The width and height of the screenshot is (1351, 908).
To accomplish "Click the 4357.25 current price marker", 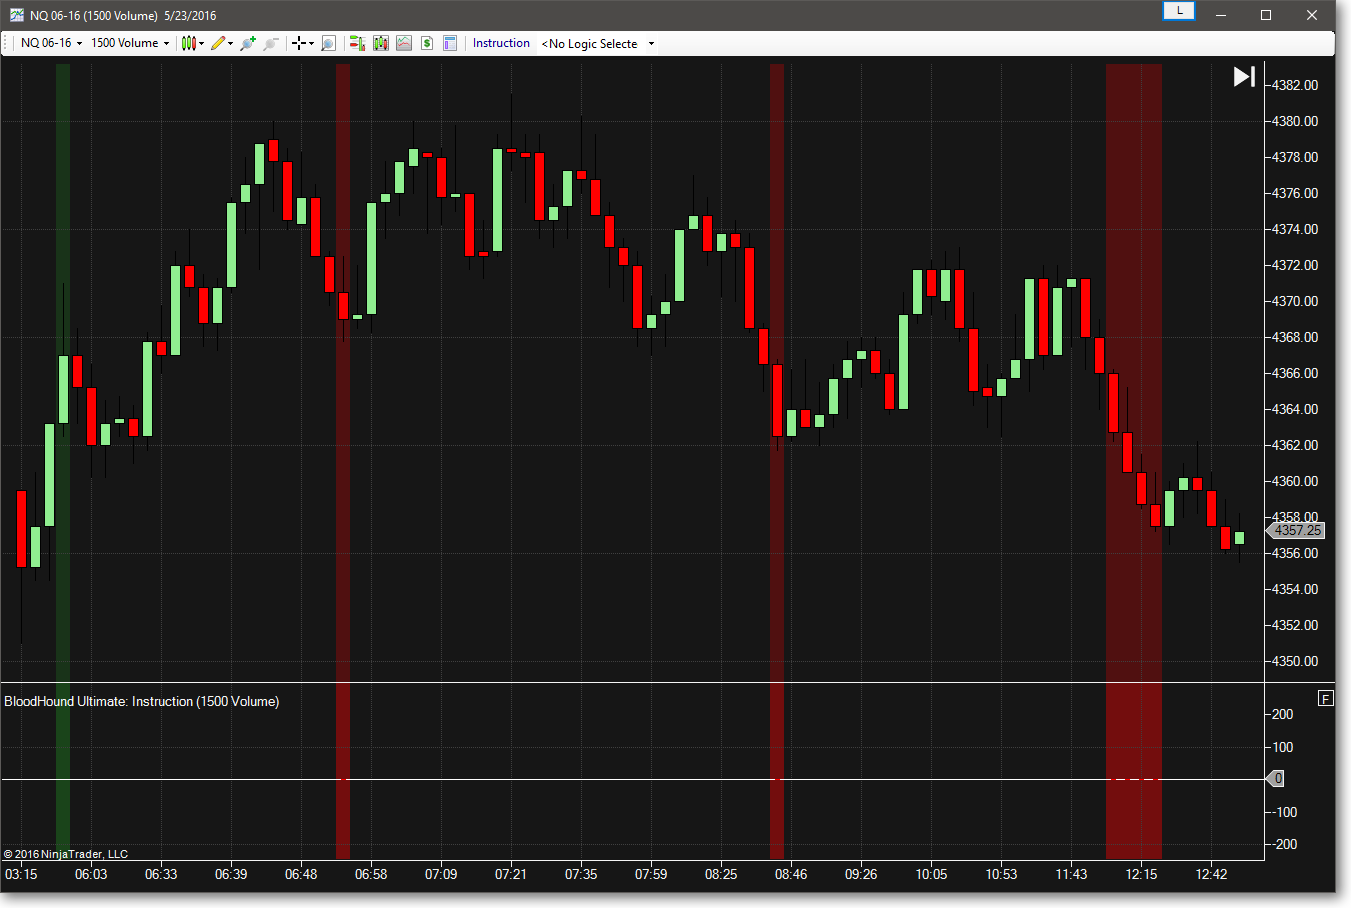I will pos(1296,530).
